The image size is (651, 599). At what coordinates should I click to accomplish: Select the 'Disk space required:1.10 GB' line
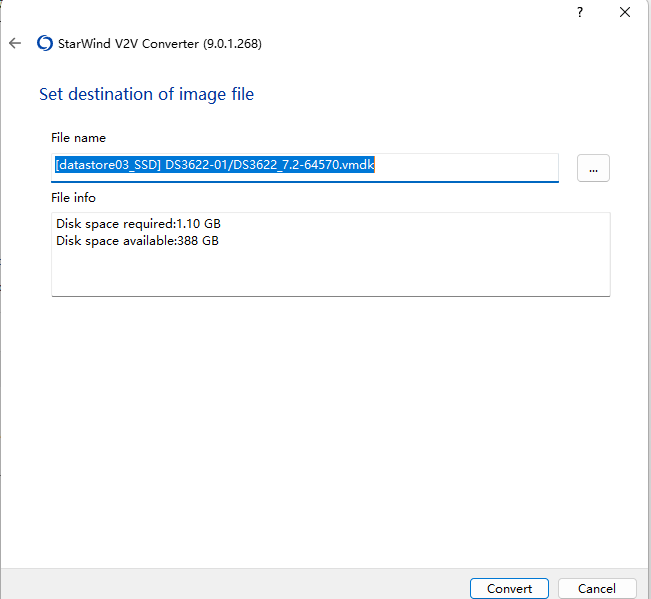coord(138,224)
